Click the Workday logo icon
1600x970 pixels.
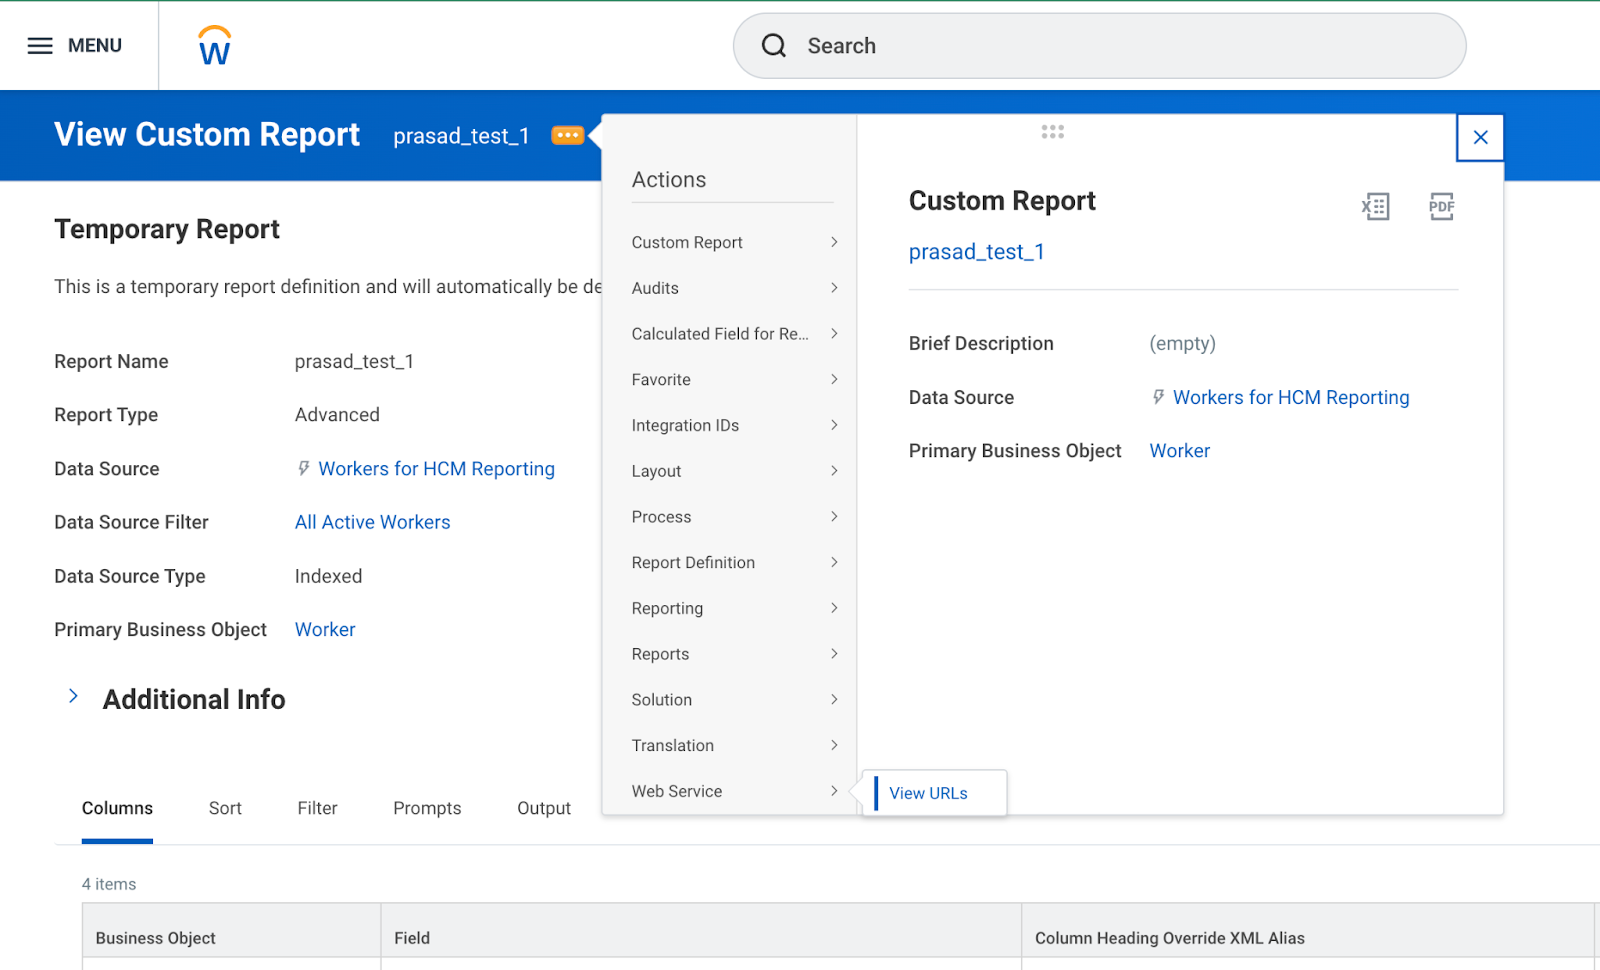[215, 46]
